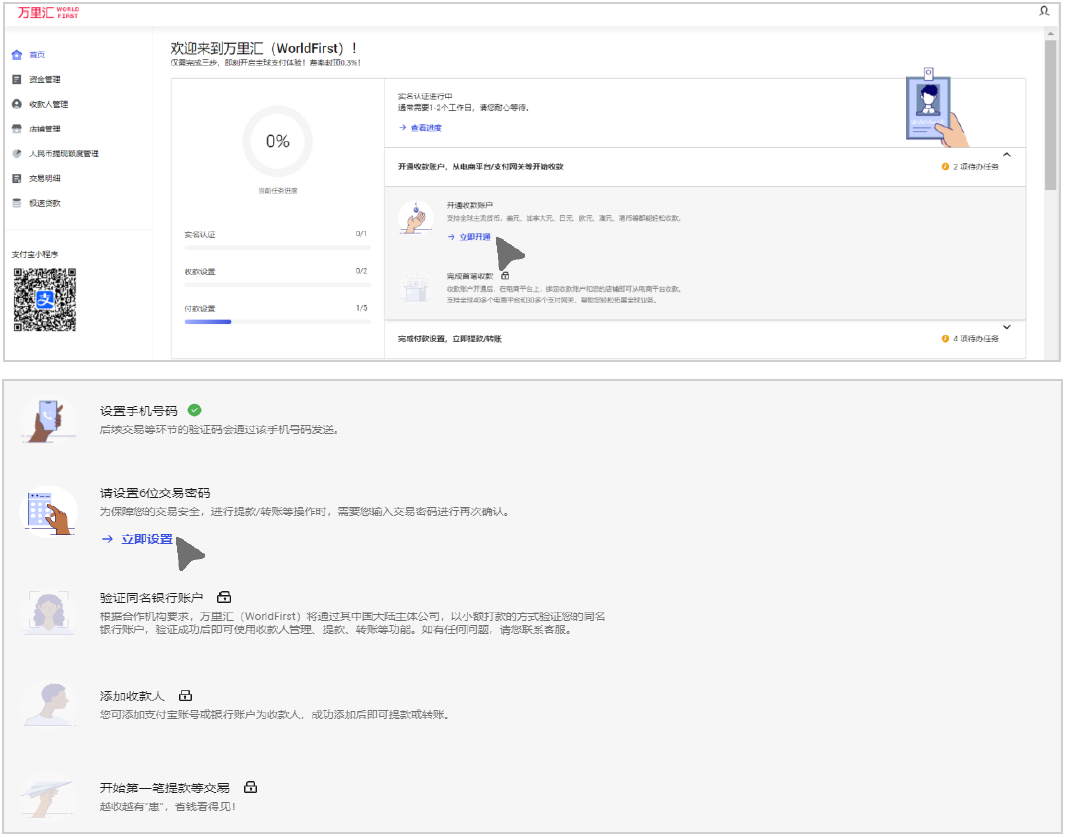This screenshot has height=837, width=1065.
Task: Click the 验证同名银行账户 heading
Action: click(151, 598)
